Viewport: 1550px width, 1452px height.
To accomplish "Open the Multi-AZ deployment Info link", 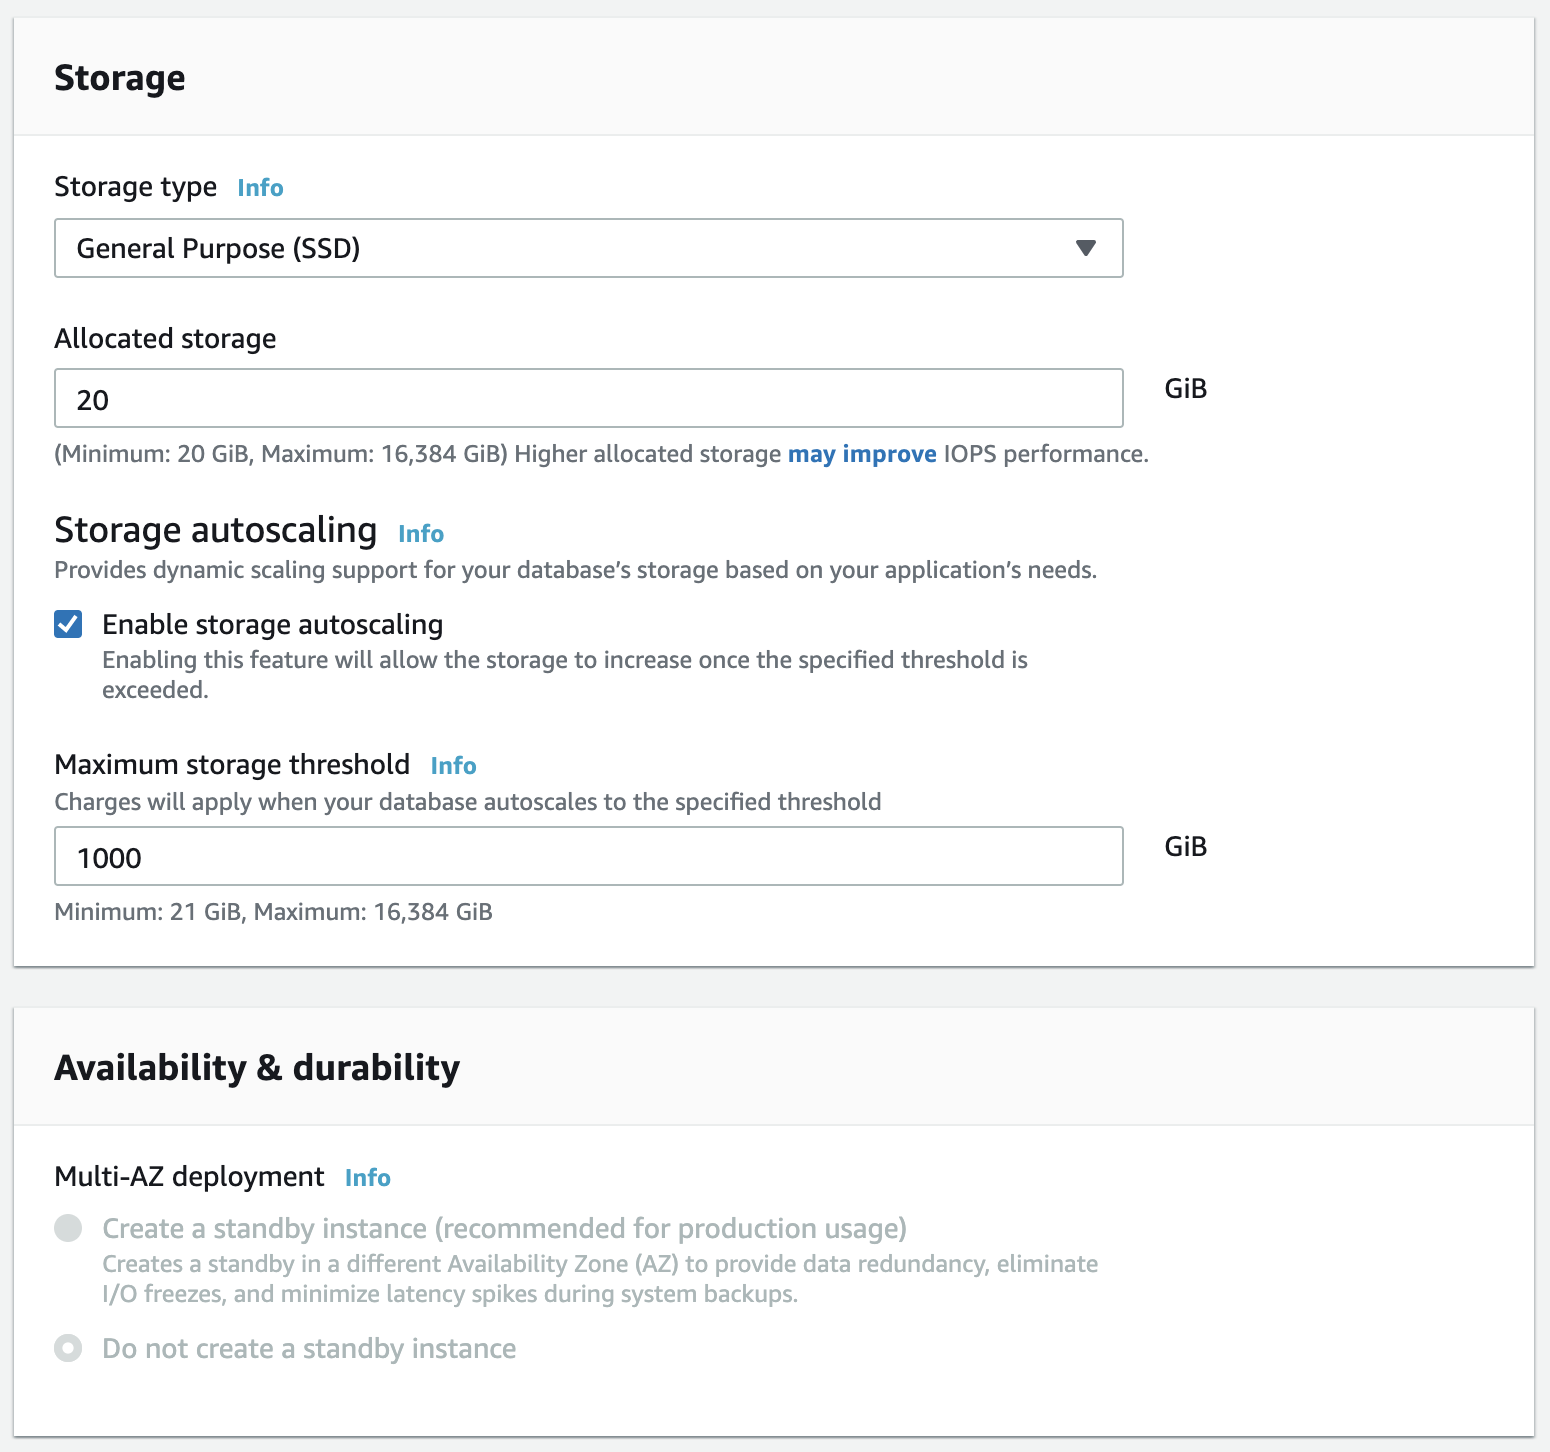I will click(367, 1178).
